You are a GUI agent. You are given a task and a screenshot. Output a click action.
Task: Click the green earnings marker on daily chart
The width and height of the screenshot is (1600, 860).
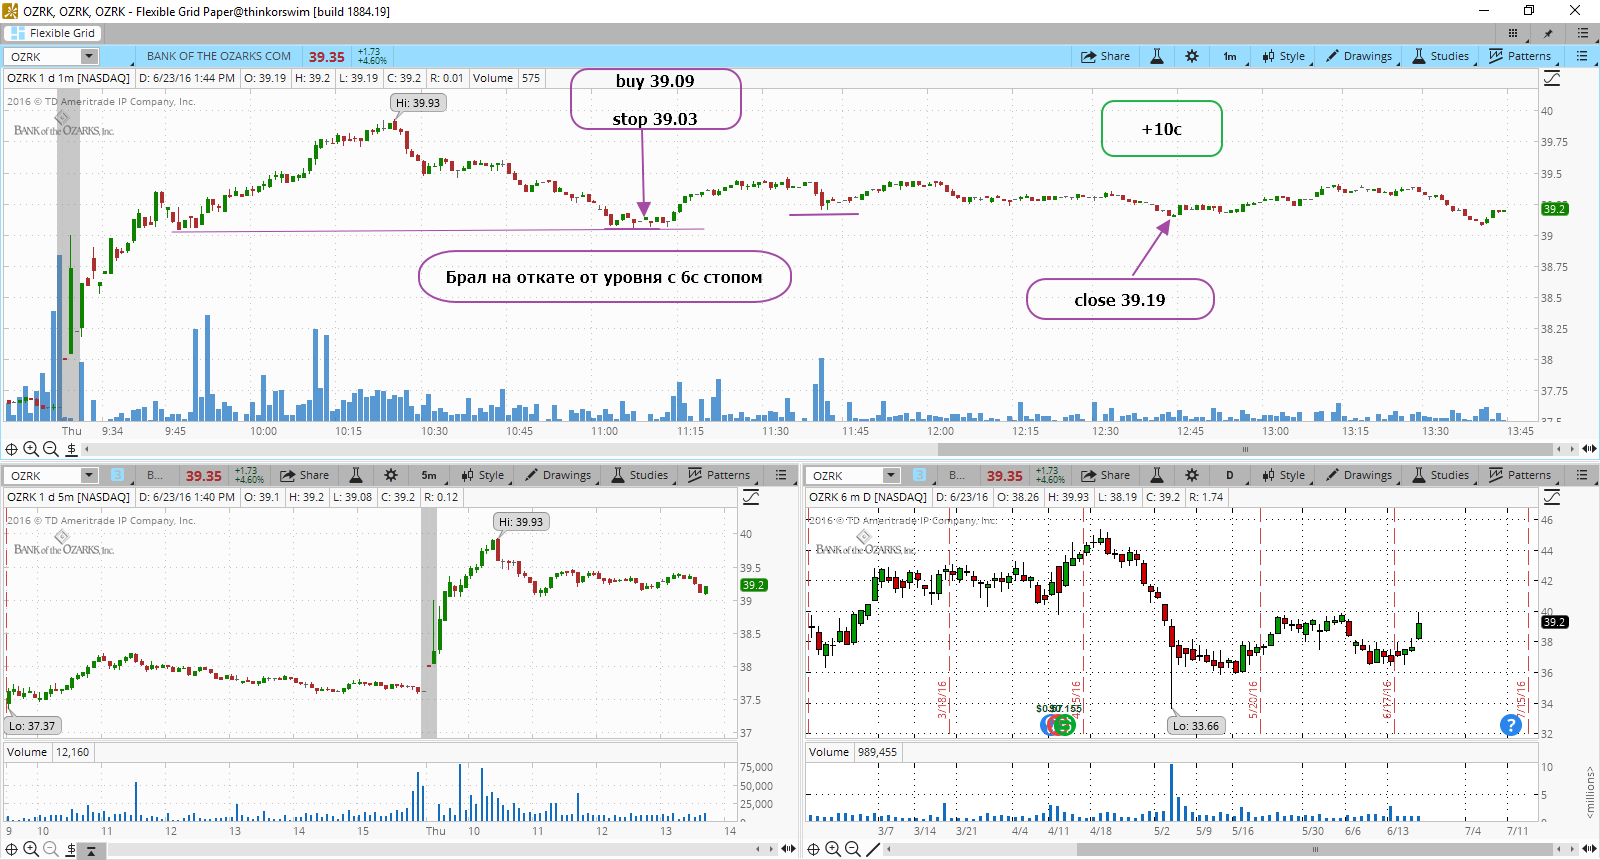pyautogui.click(x=1065, y=725)
